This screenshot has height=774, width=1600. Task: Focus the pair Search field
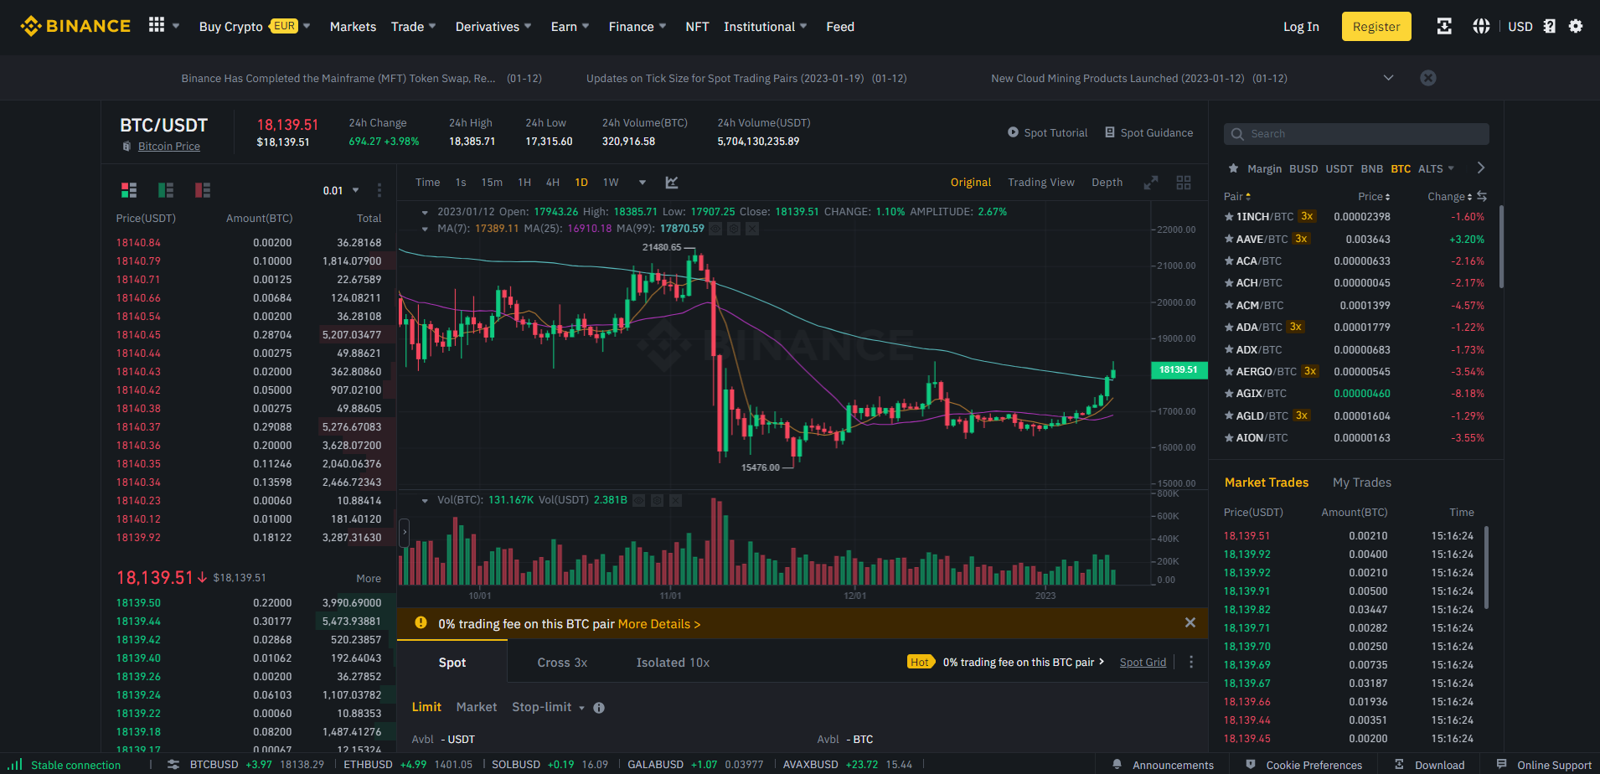1356,133
